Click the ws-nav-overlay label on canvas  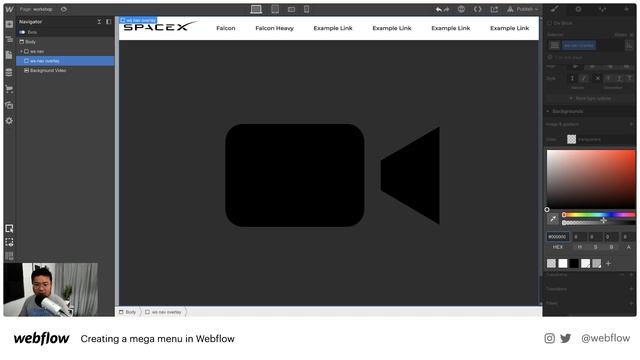click(138, 20)
